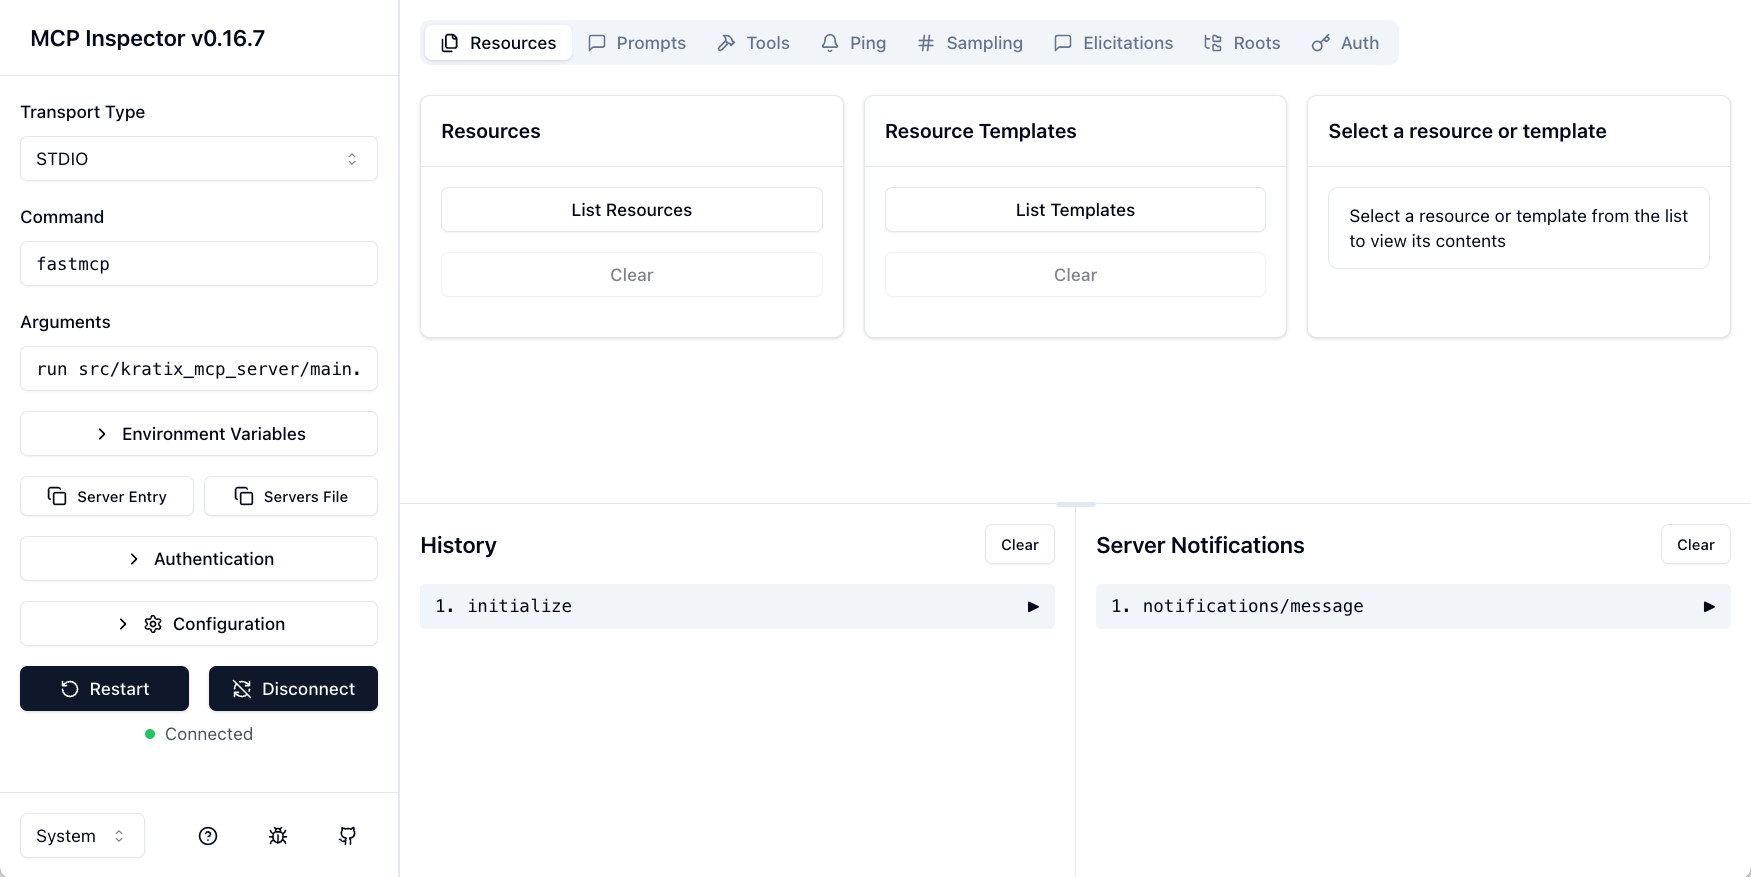Copy the Servers File
Viewport: 1751px width, 877px height.
click(x=291, y=496)
